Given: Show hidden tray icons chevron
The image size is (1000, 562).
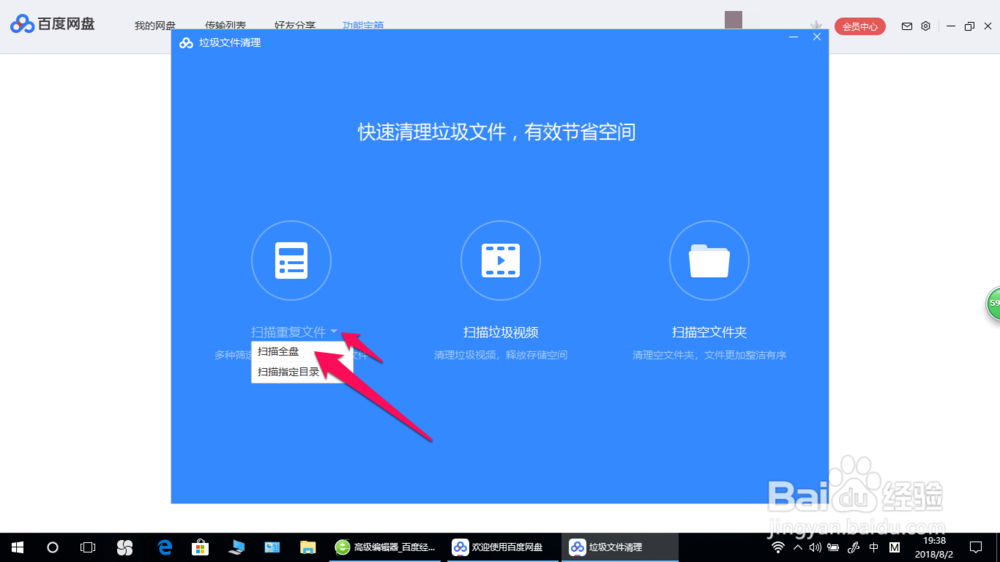Looking at the screenshot, I should (798, 547).
